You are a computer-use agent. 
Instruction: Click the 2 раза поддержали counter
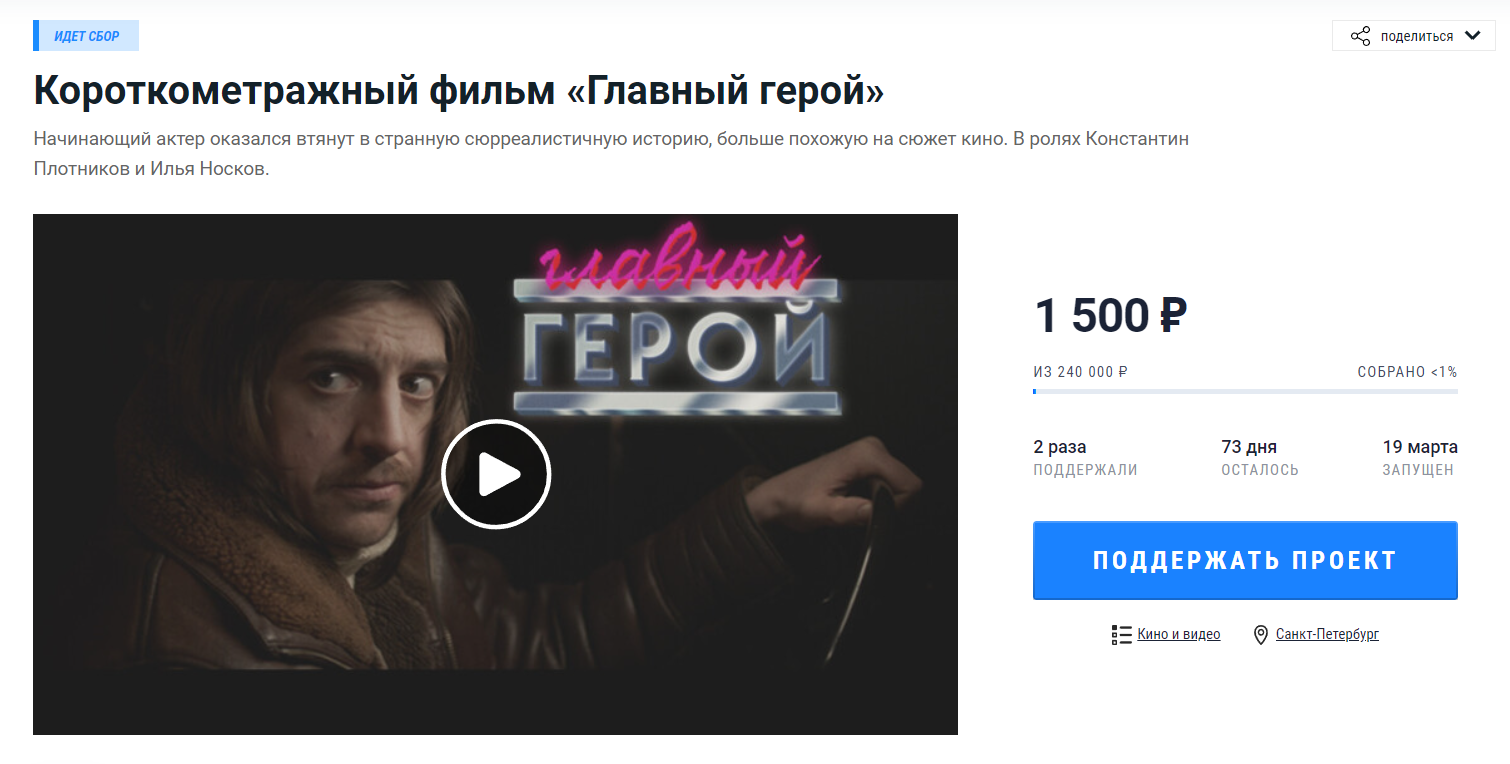tap(1085, 458)
